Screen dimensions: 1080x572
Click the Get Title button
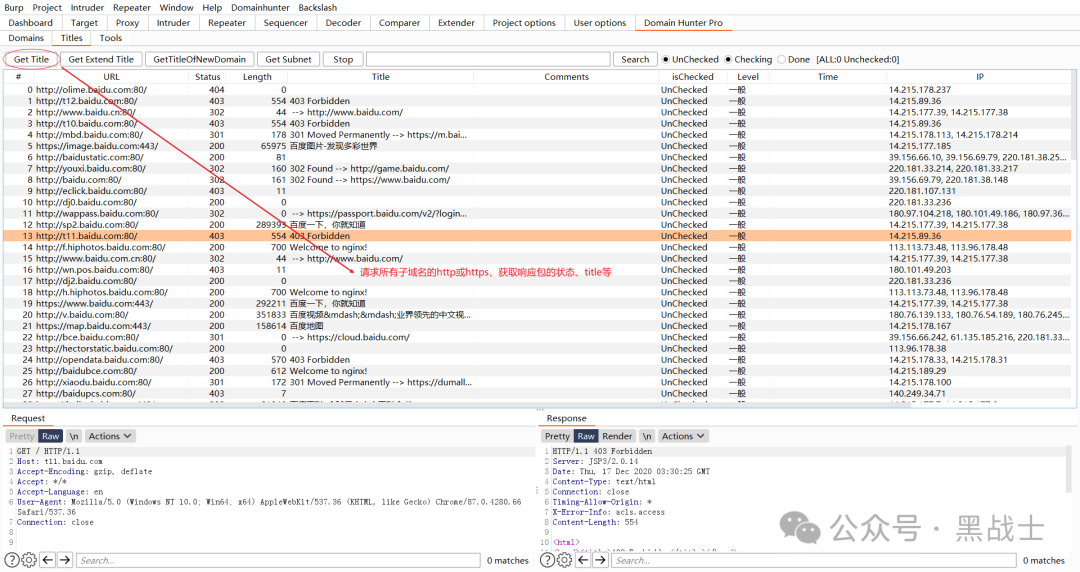point(32,59)
